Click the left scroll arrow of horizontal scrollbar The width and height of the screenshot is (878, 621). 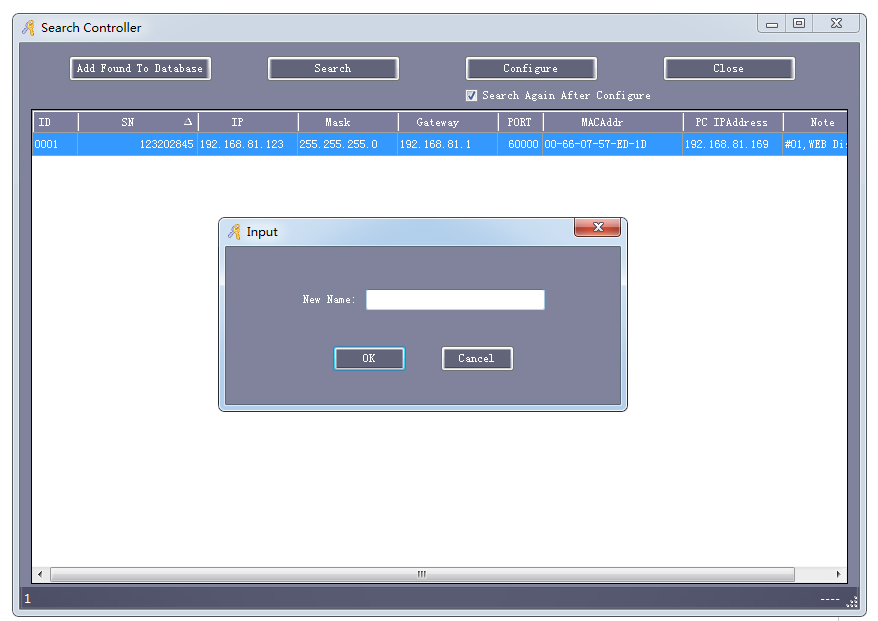[41, 575]
